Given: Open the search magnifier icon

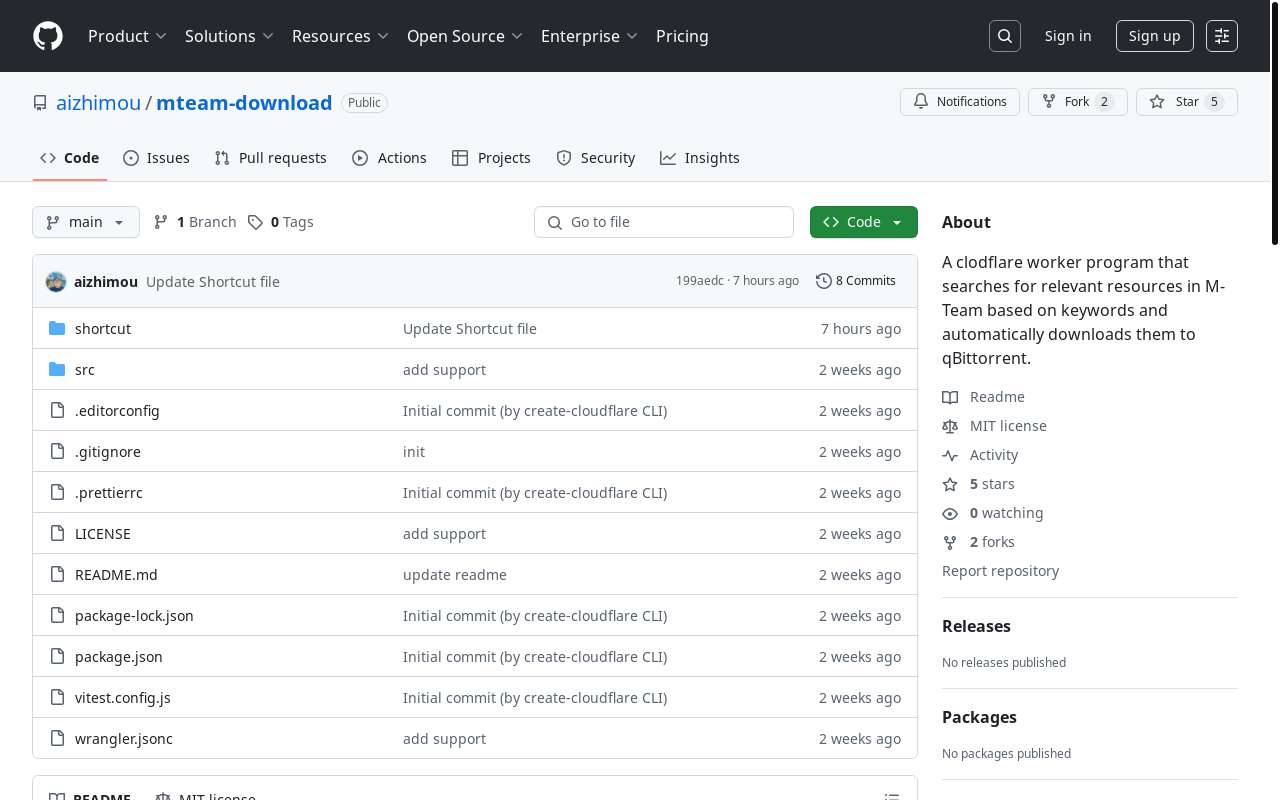Looking at the screenshot, I should 1005,36.
